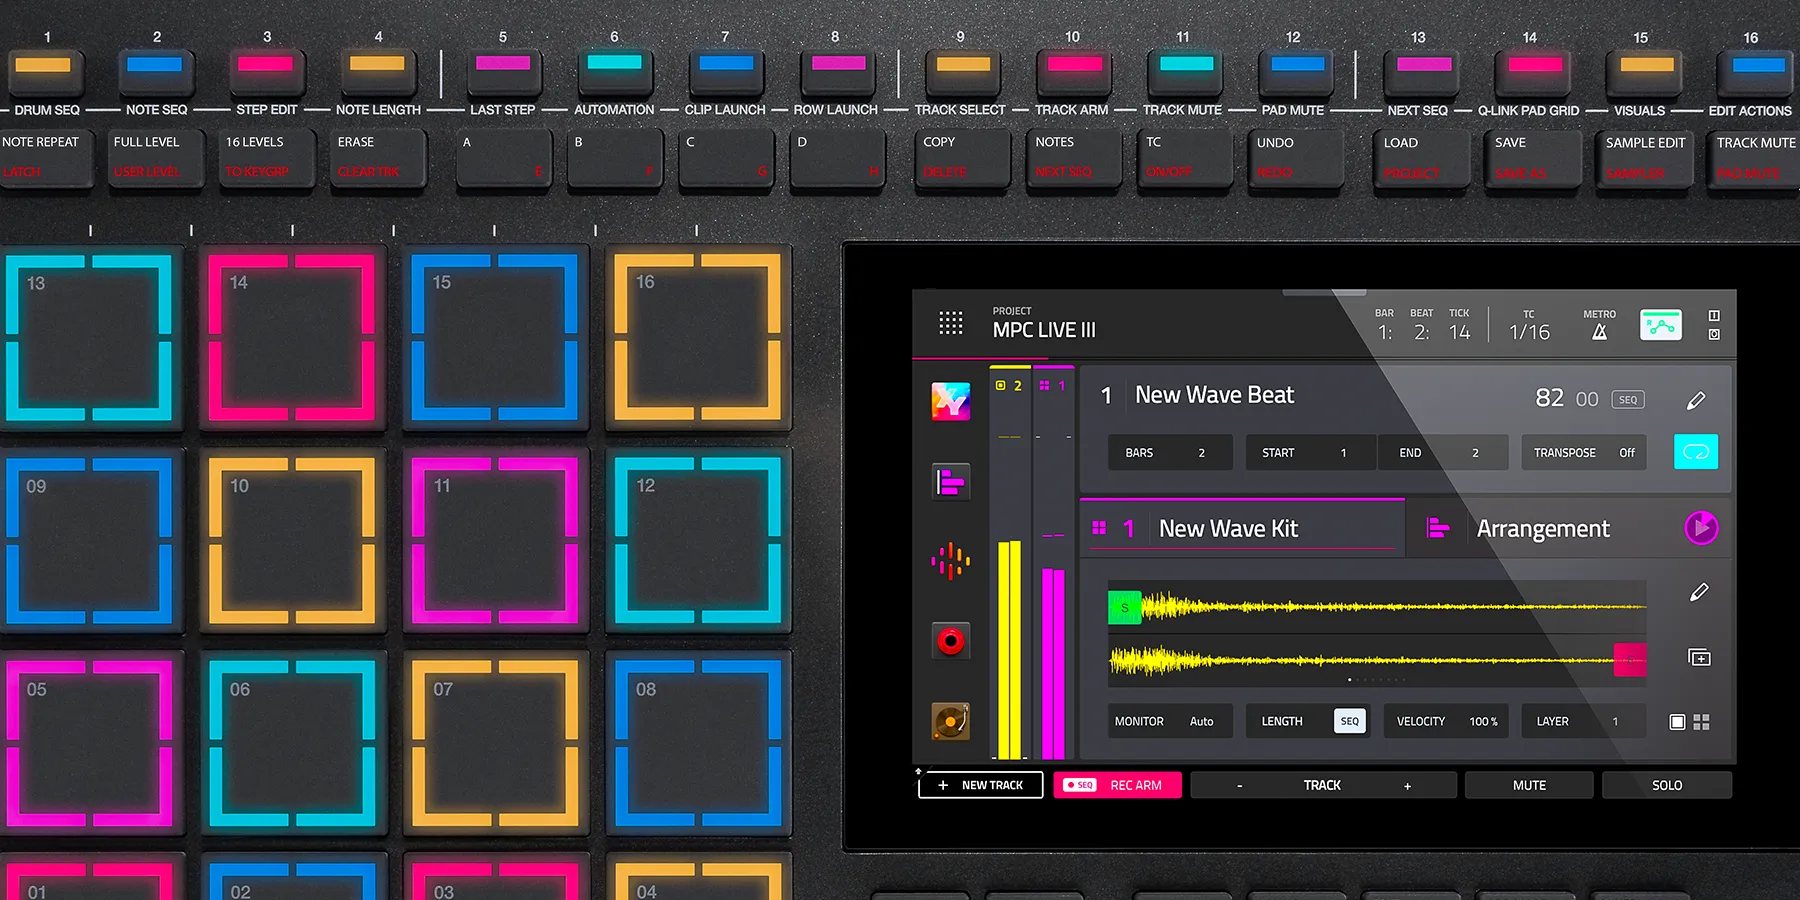The height and width of the screenshot is (900, 1800).
Task: Select the New Wave Kit track tab
Action: coord(1242,528)
